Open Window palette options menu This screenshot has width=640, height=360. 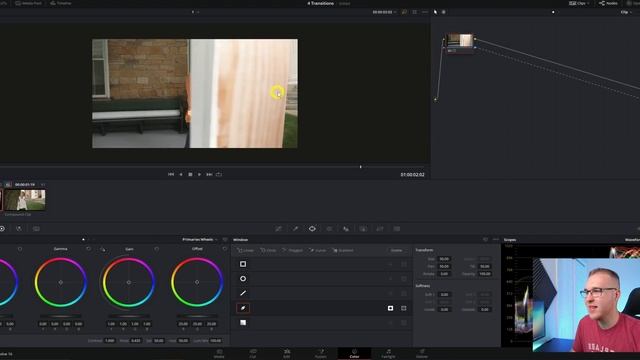[496, 240]
